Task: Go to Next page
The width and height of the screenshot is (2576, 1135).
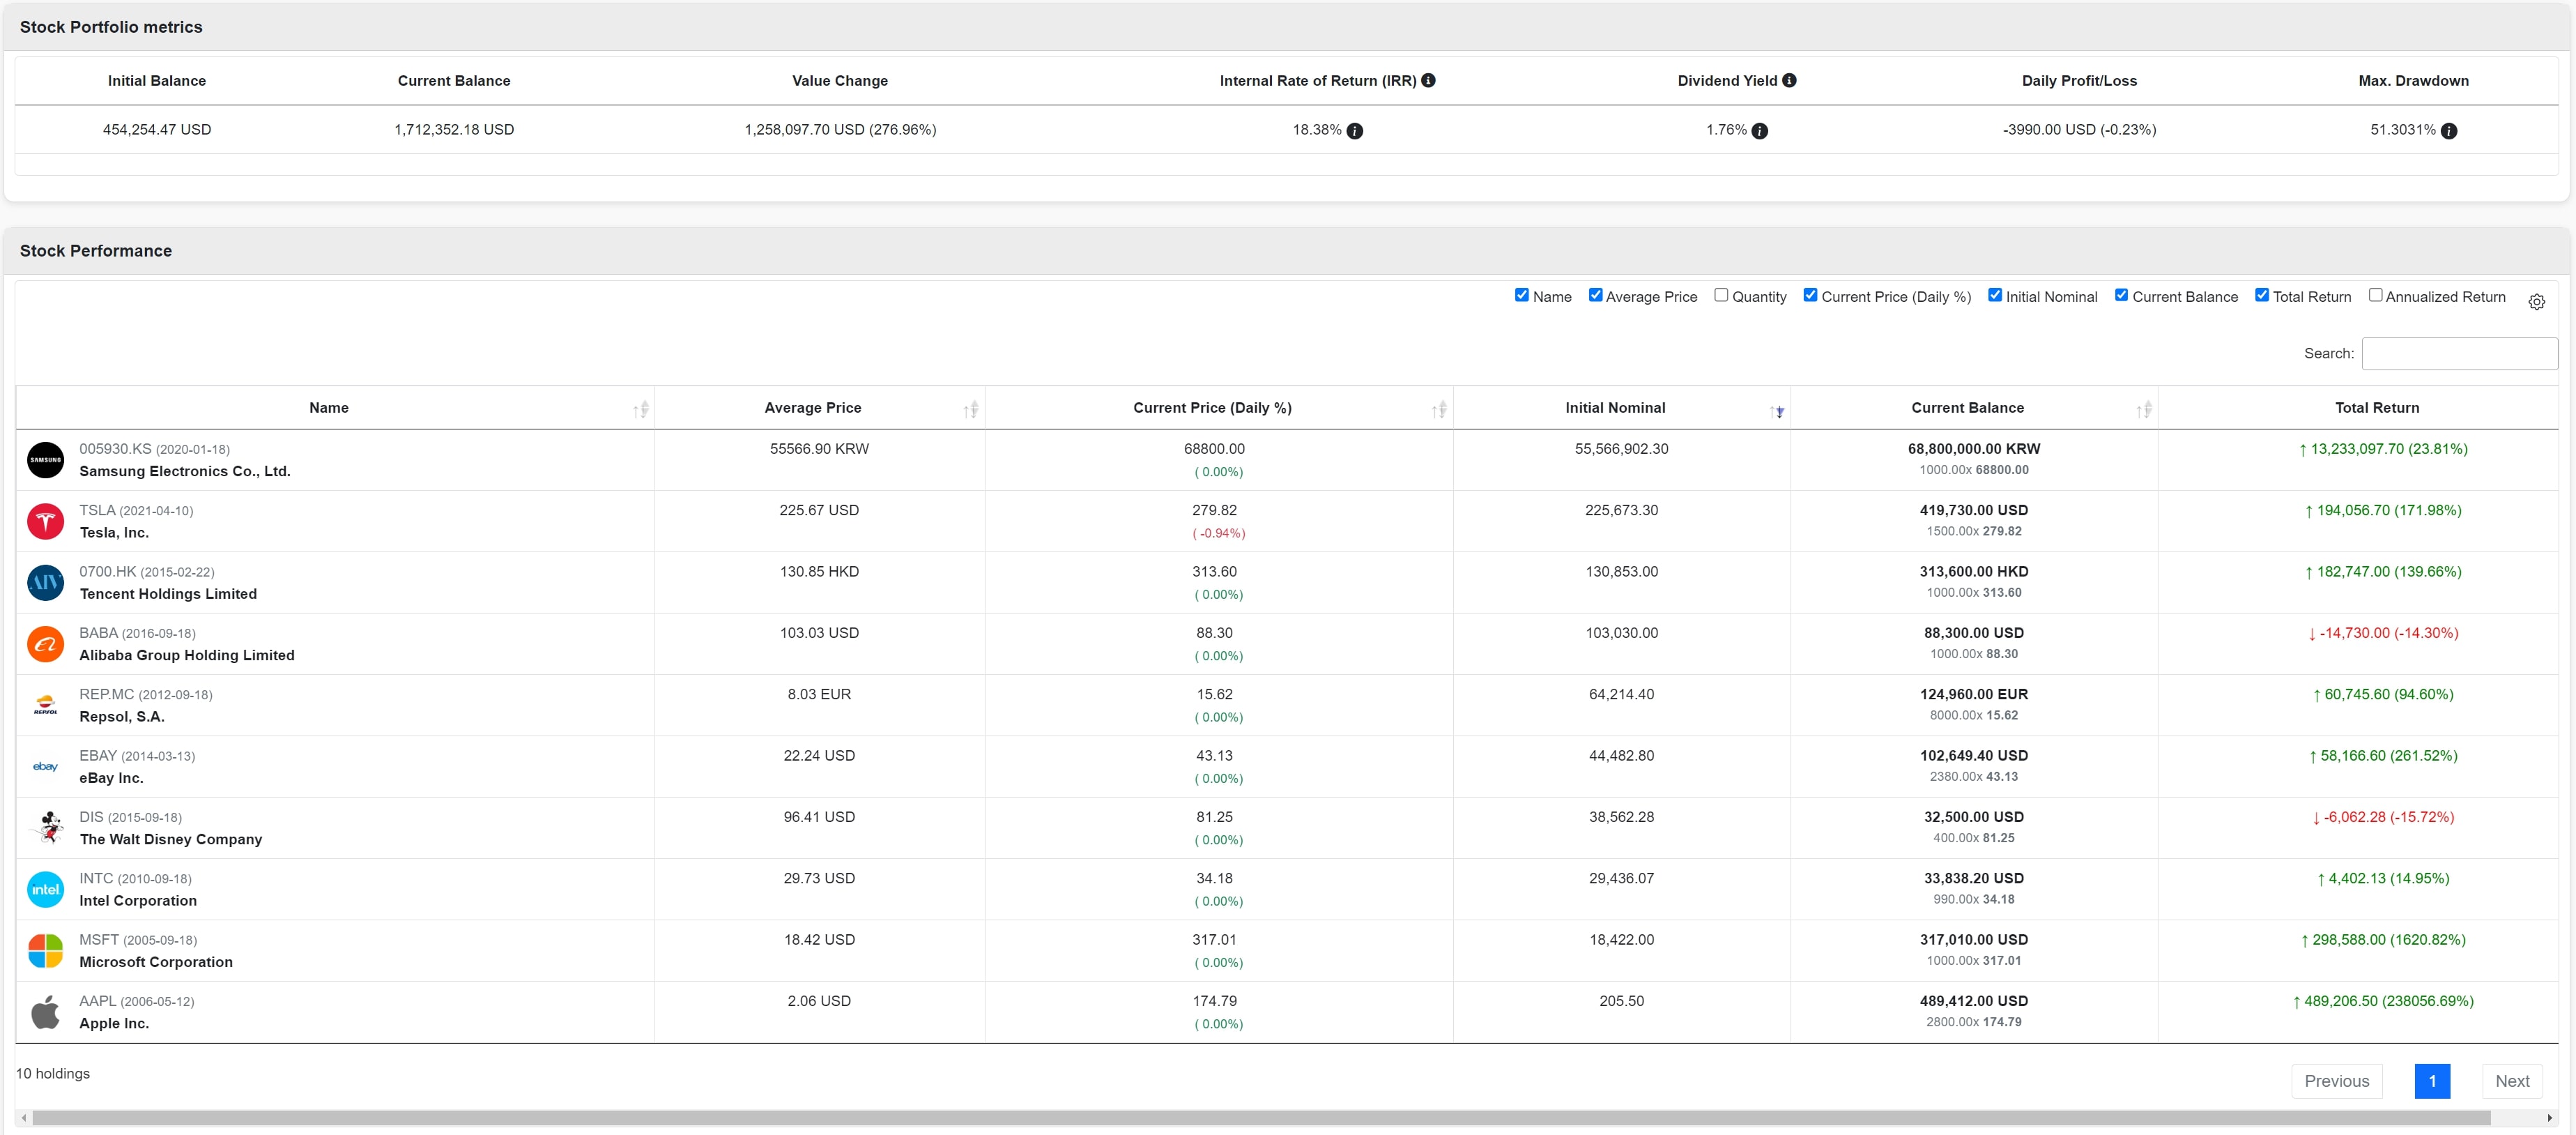Action: click(2511, 1081)
